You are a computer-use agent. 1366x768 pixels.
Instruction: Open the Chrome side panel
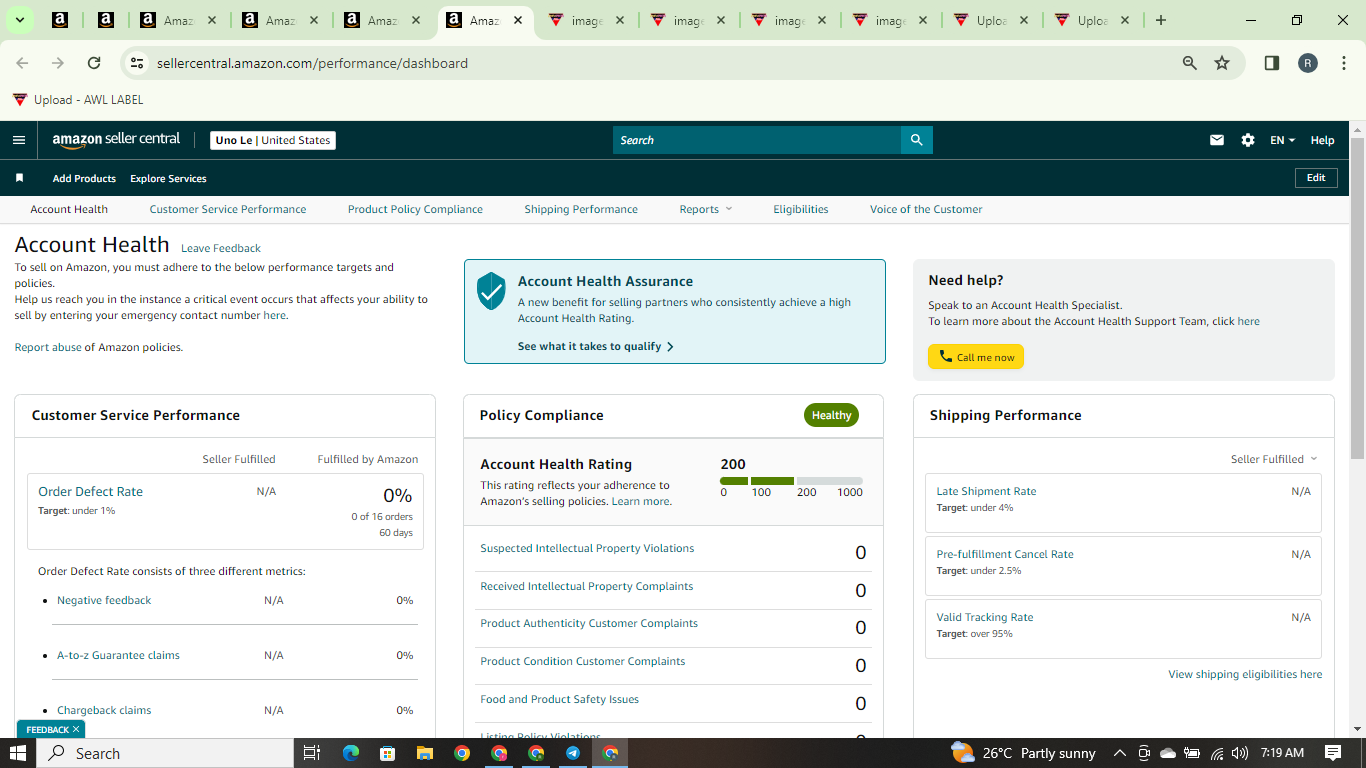(x=1272, y=63)
